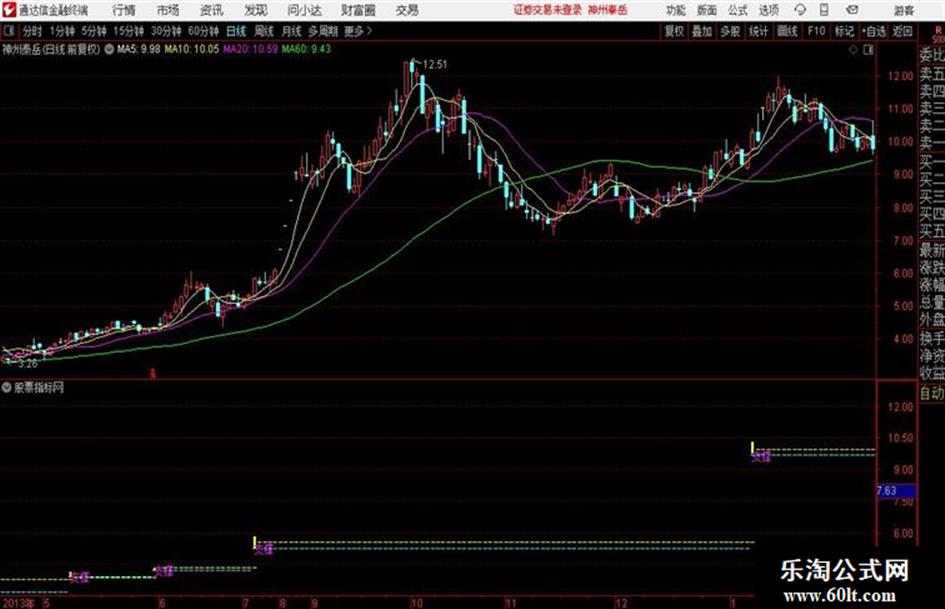This screenshot has width=945, height=609.
Task: Open the 公式 menu
Action: click(738, 10)
